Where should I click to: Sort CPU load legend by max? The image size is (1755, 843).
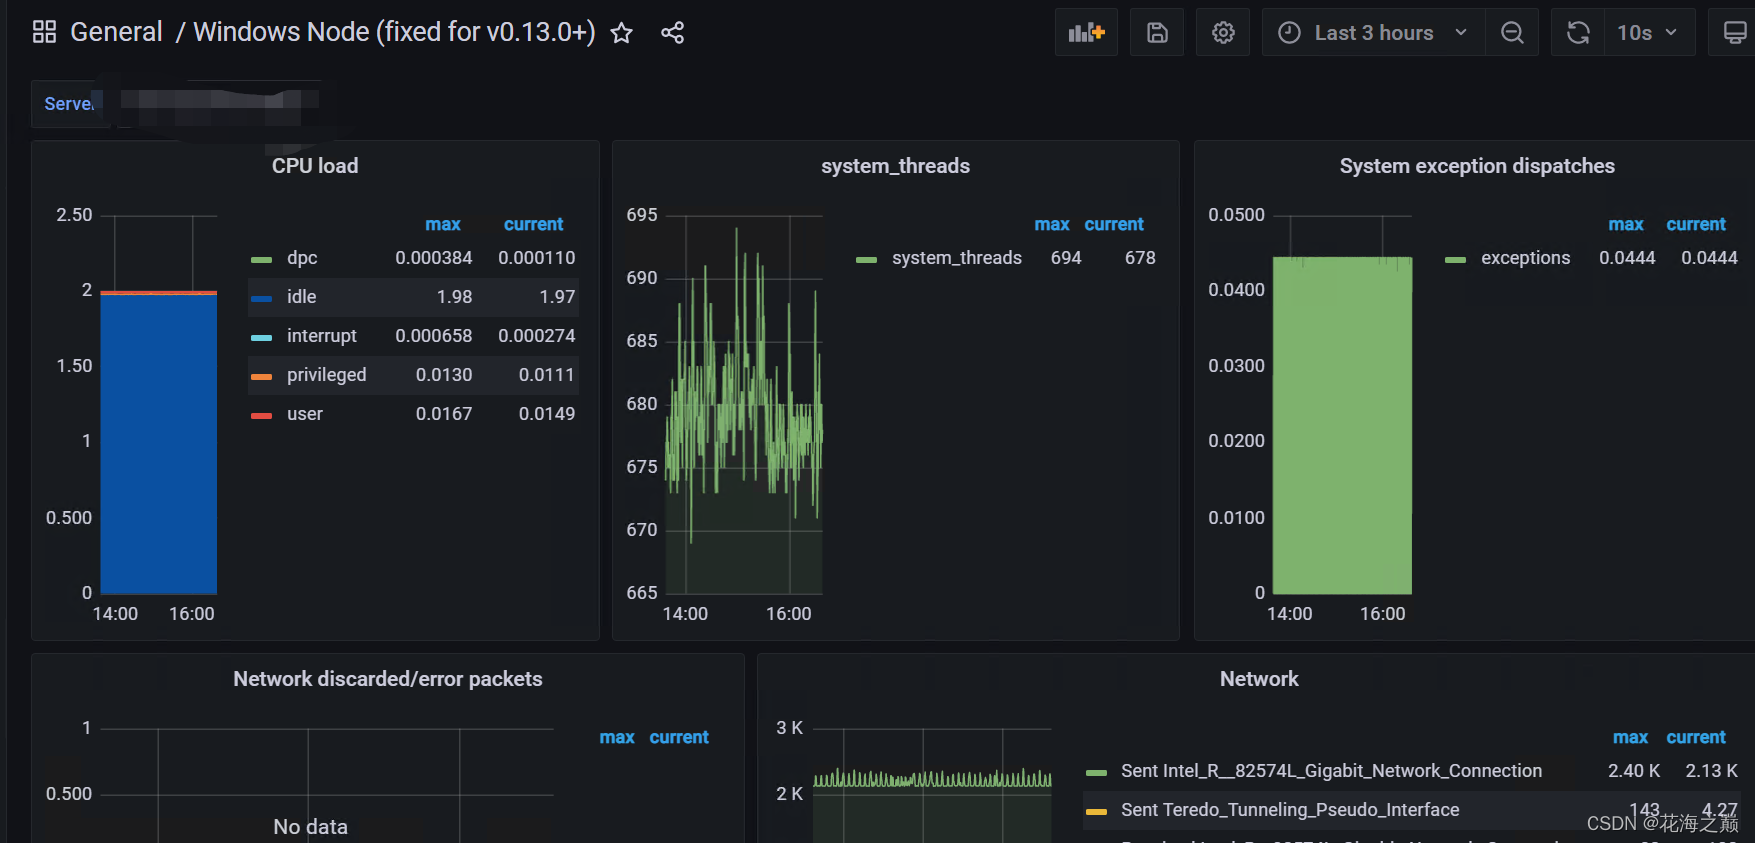pyautogui.click(x=443, y=224)
